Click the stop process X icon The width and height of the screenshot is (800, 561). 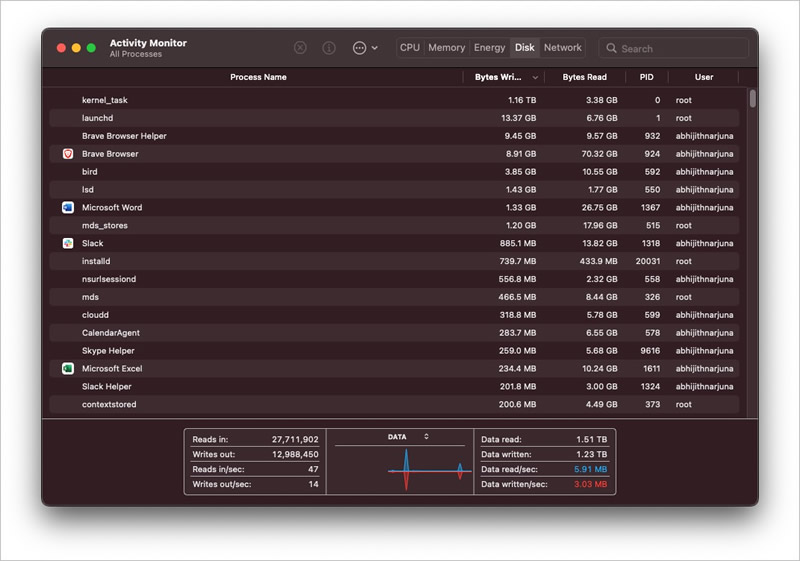[301, 48]
